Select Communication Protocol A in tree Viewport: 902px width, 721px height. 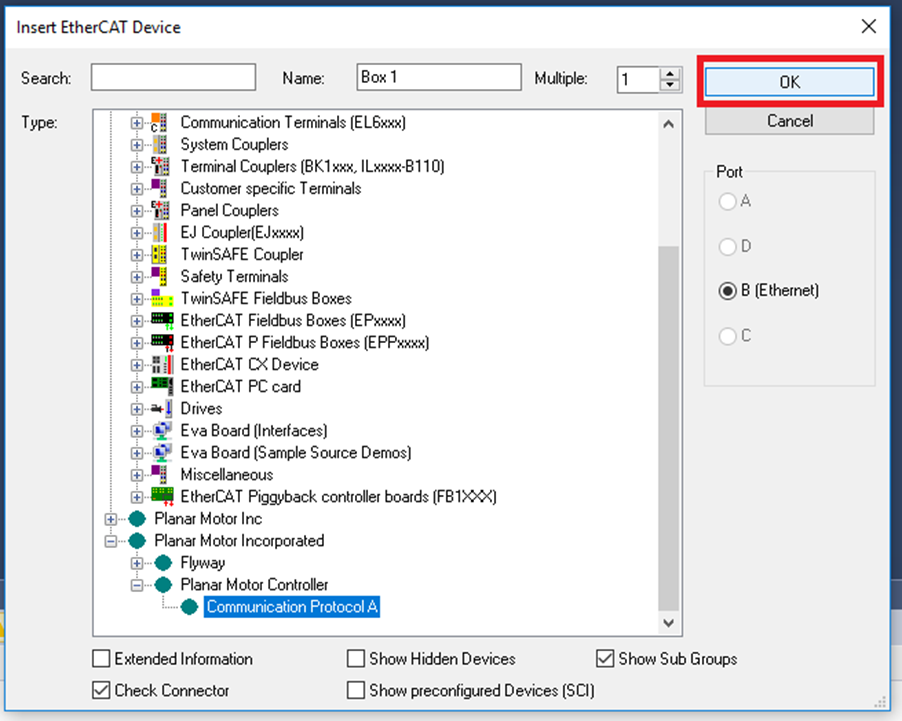(x=292, y=607)
